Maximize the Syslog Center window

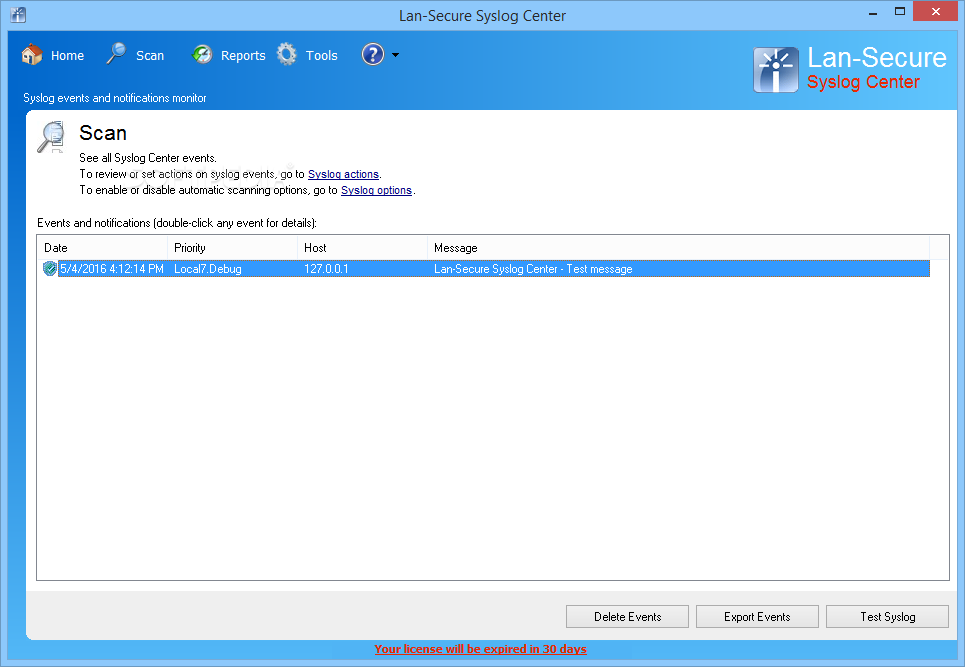click(900, 12)
